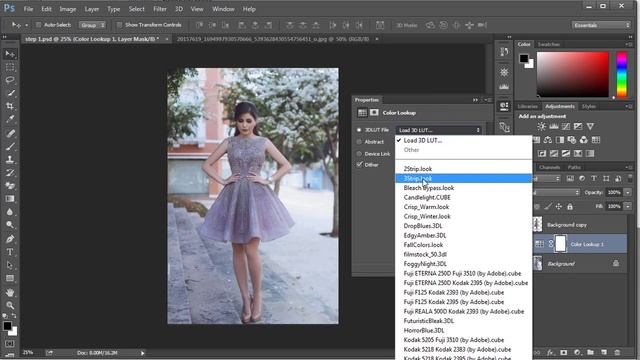Enable Auto-Select checkbox

[x=38, y=25]
